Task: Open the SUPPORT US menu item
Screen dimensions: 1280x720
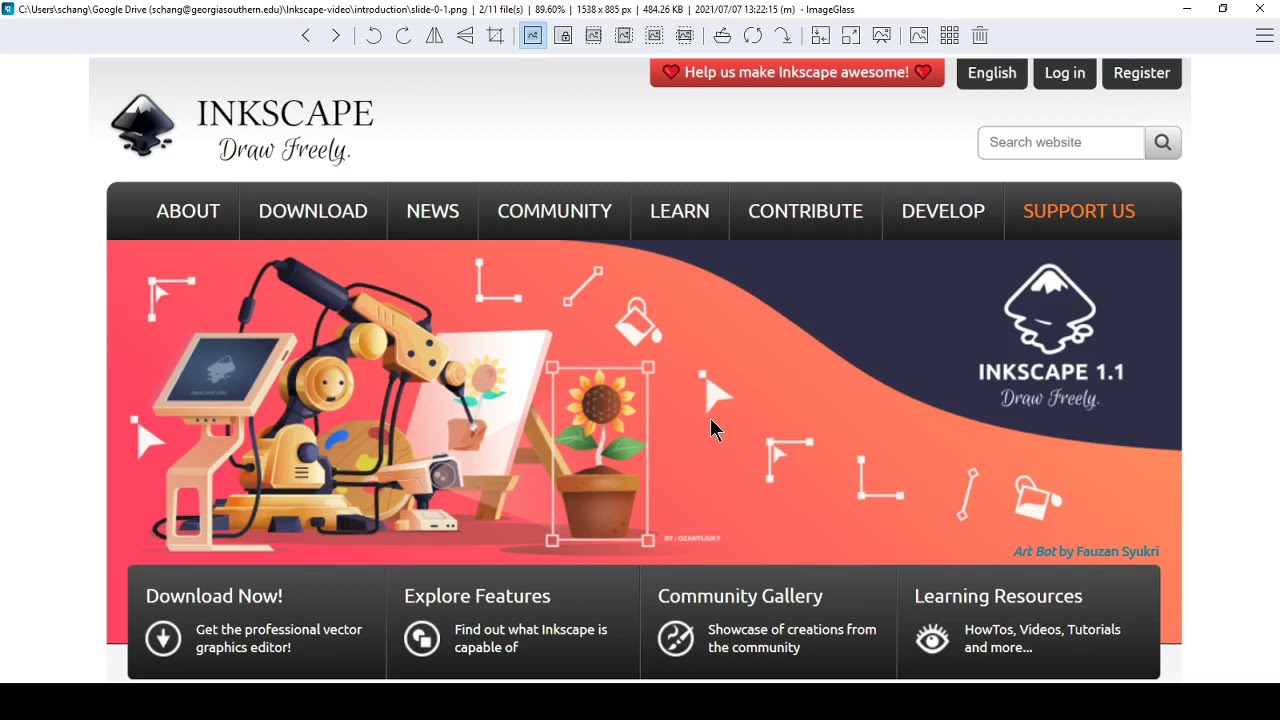Action: click(x=1079, y=211)
